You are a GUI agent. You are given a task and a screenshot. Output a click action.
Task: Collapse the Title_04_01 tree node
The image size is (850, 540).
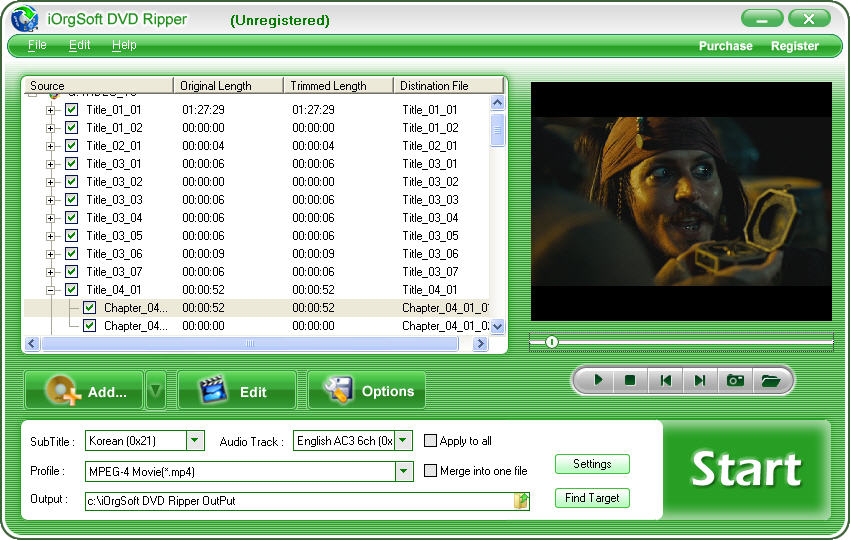point(51,290)
